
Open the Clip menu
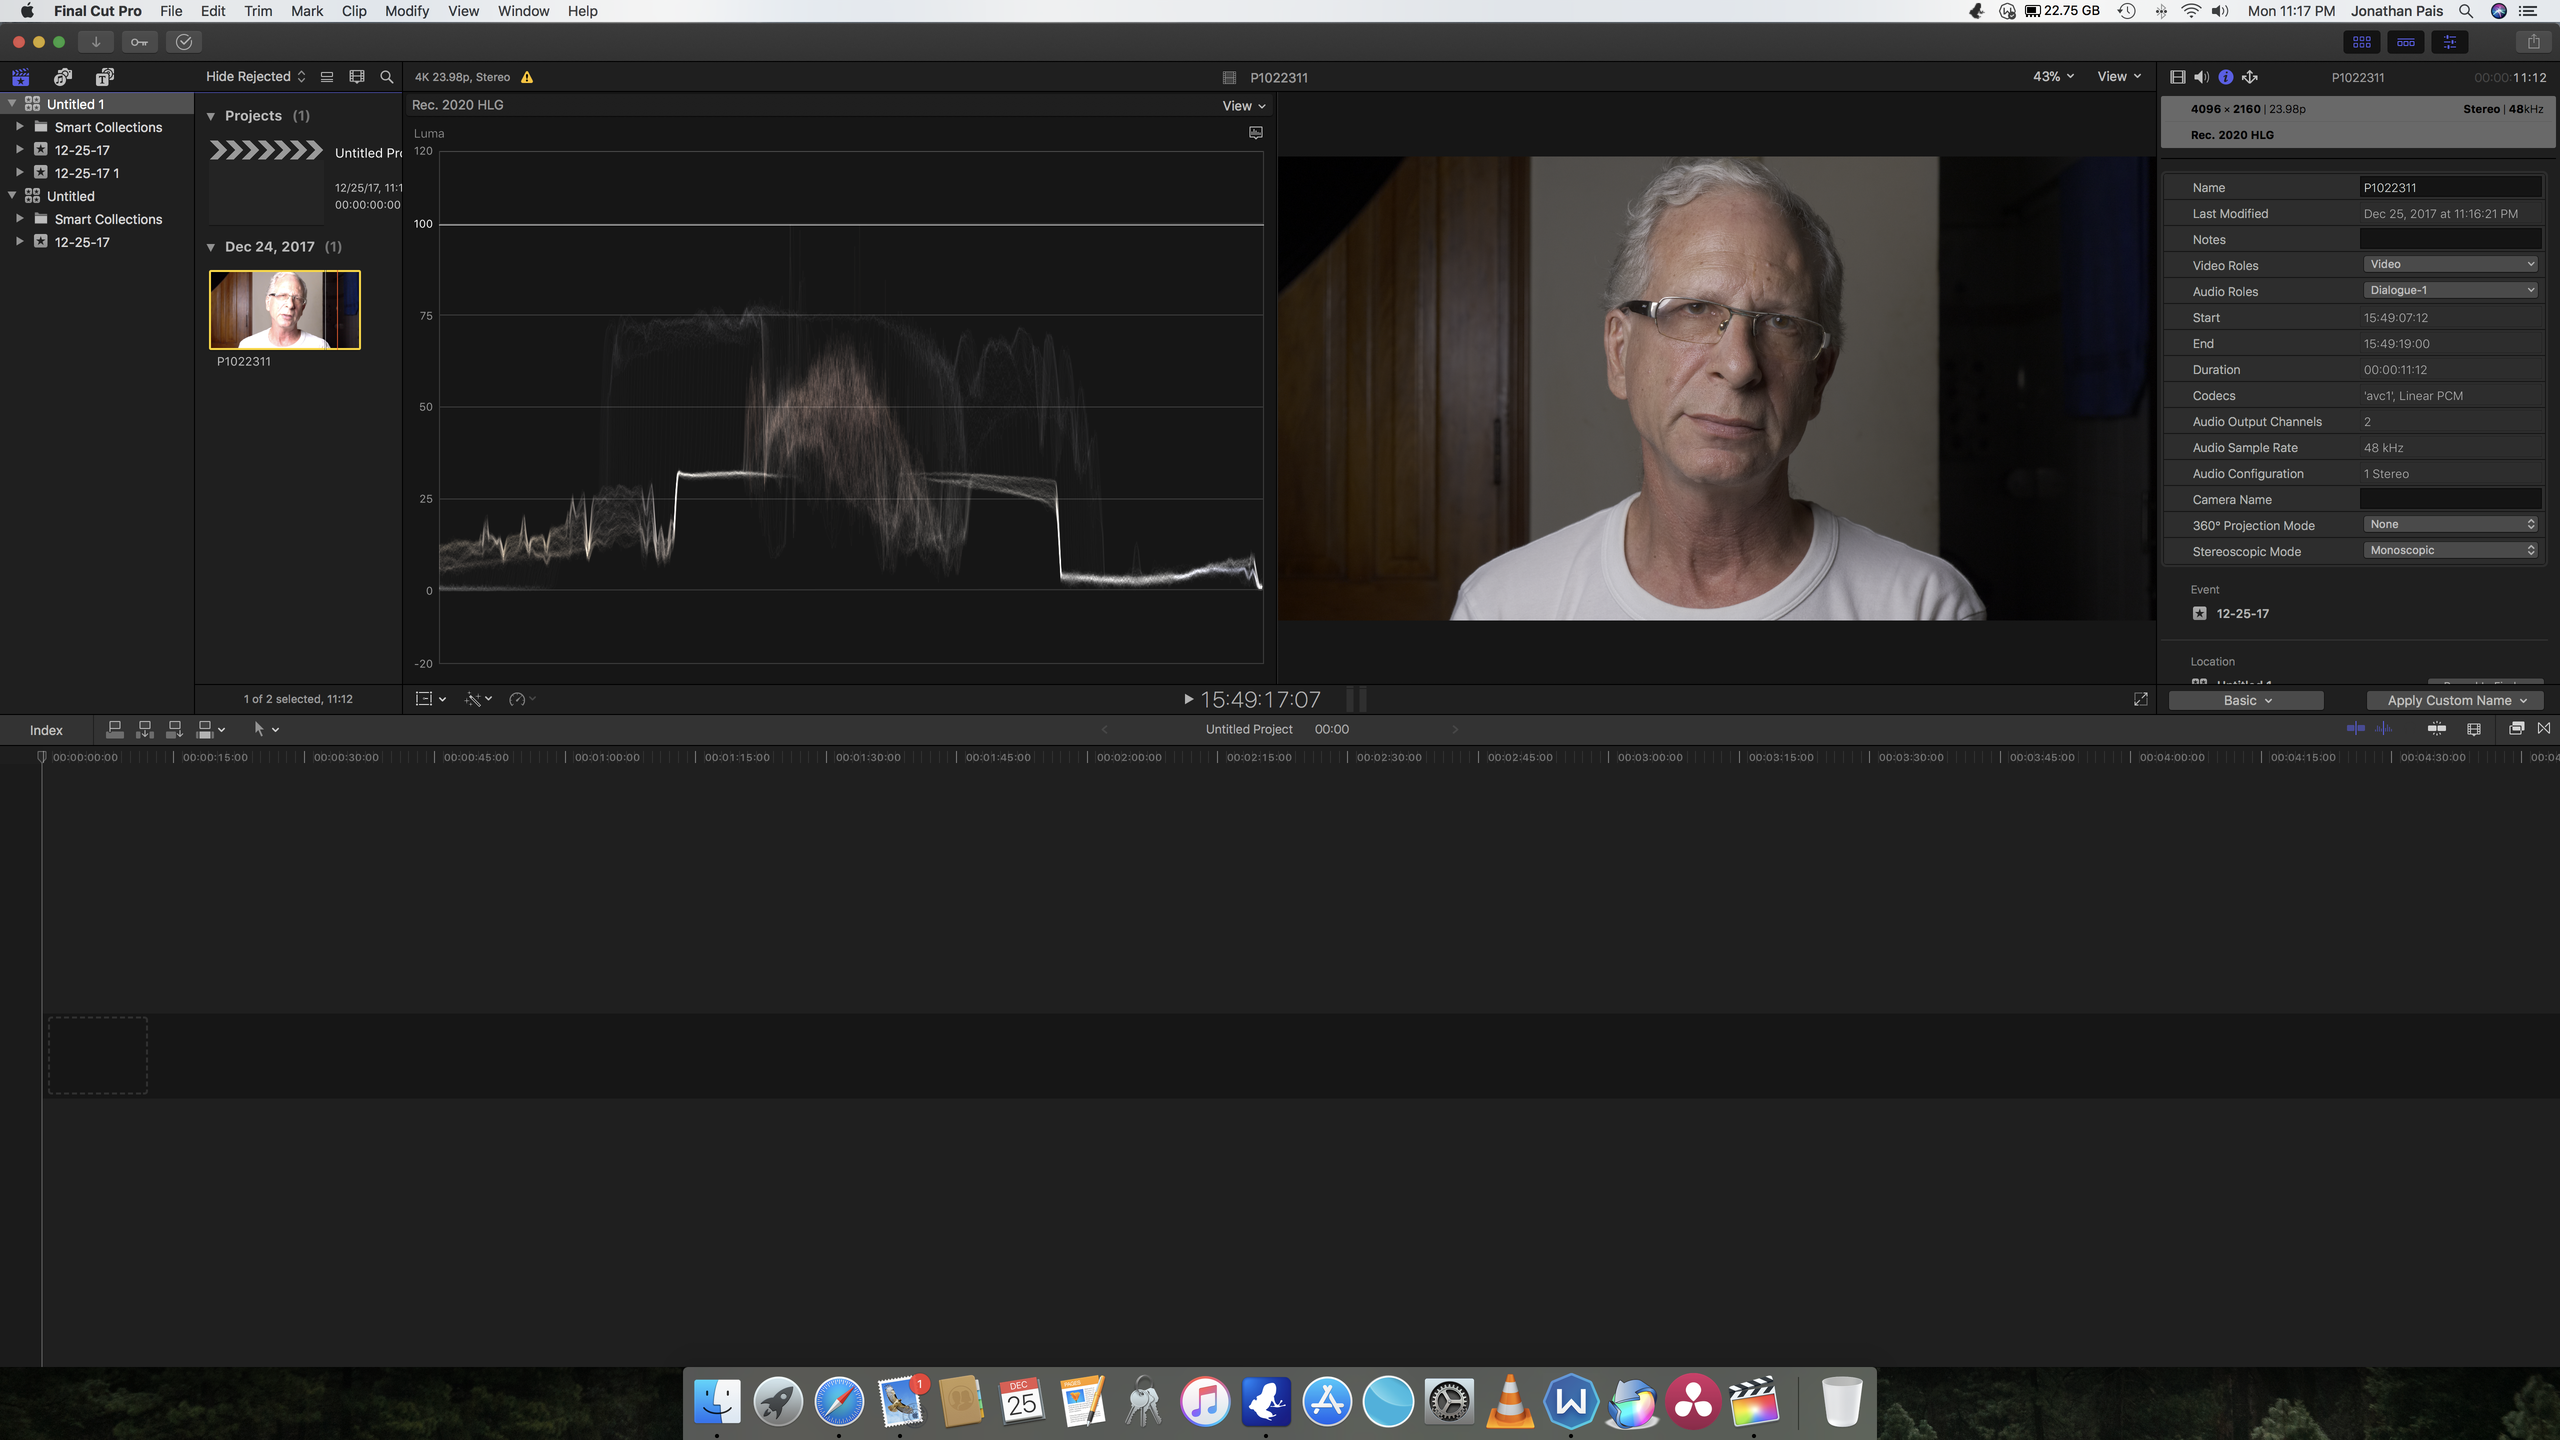353,11
